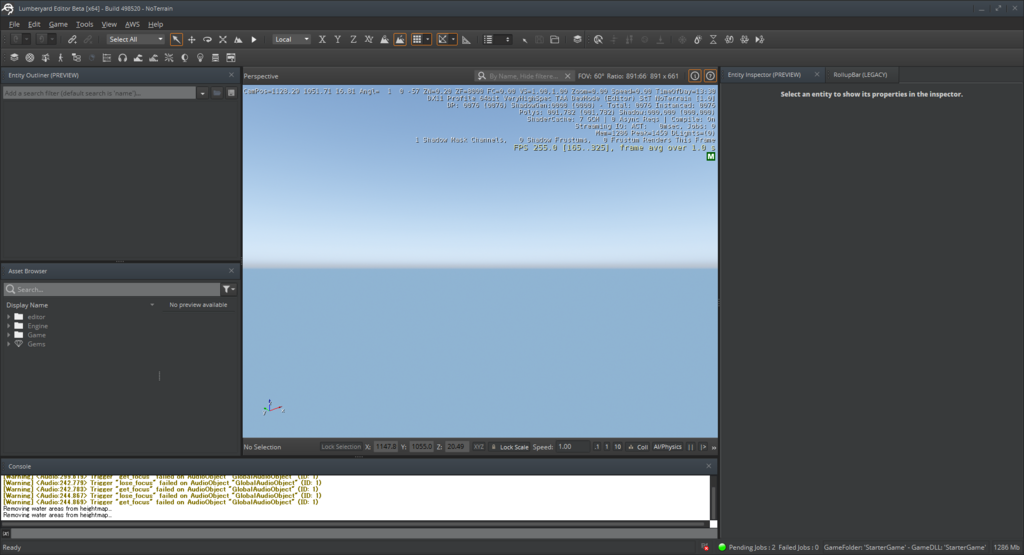Expand the Gems folder in Asset Browser
This screenshot has width=1024, height=555.
point(9,344)
